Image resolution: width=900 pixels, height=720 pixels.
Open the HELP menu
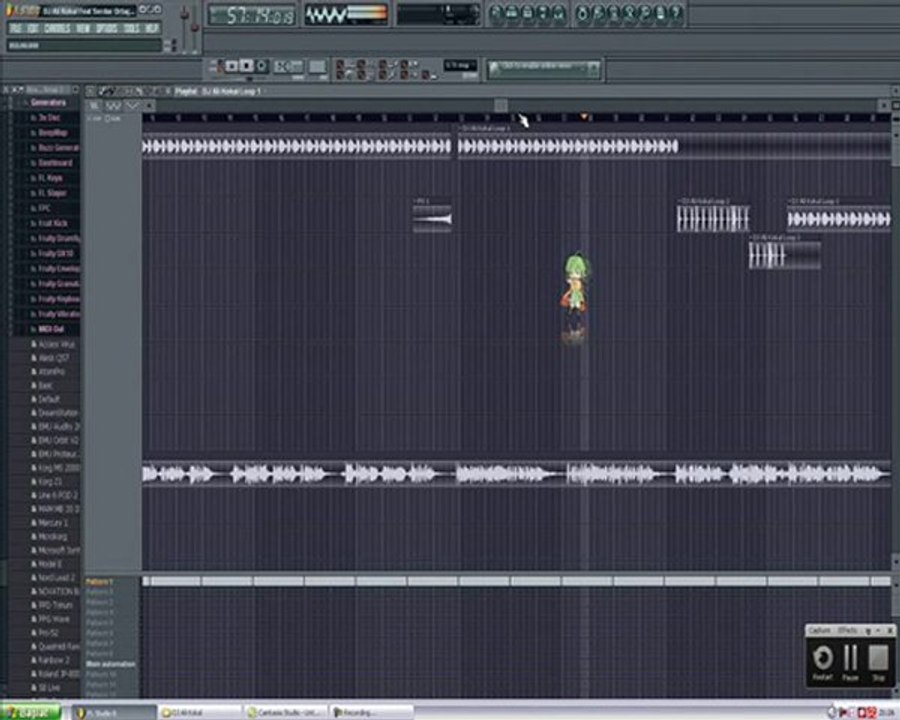pos(152,28)
